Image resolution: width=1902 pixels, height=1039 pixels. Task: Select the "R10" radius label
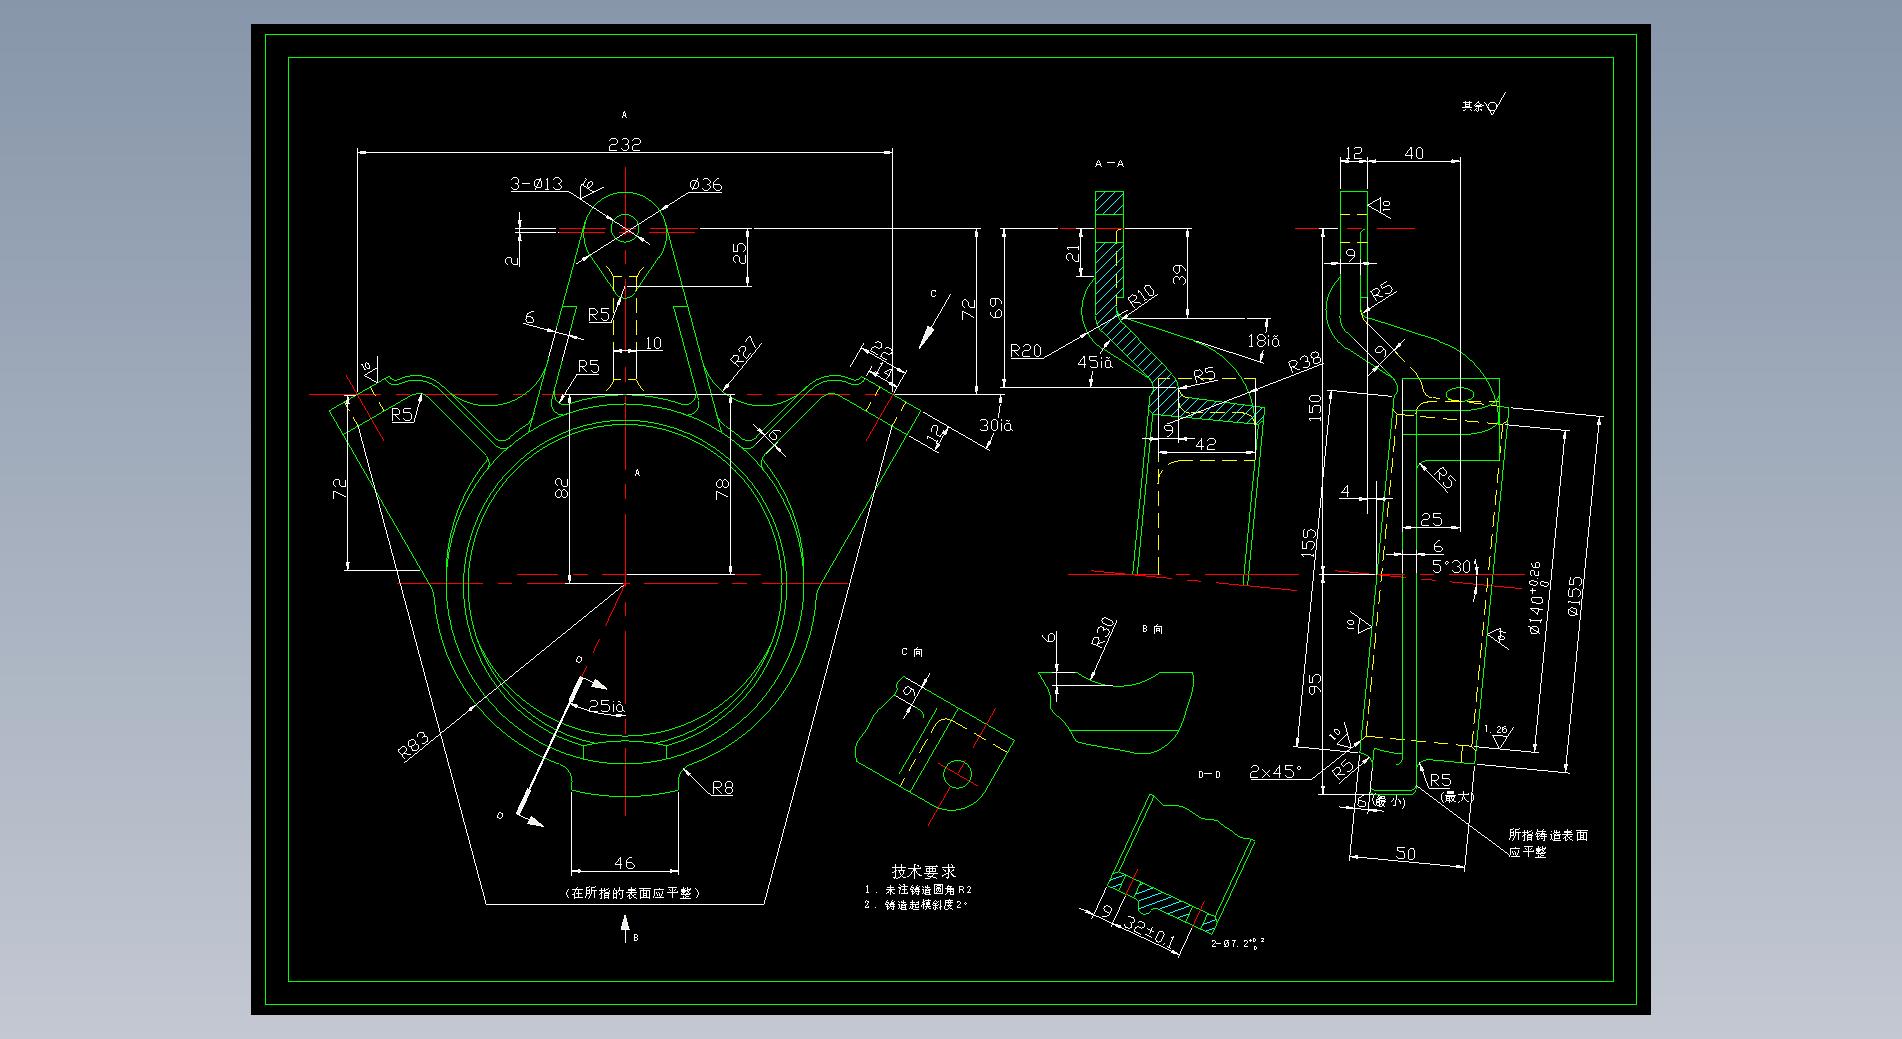(1141, 296)
